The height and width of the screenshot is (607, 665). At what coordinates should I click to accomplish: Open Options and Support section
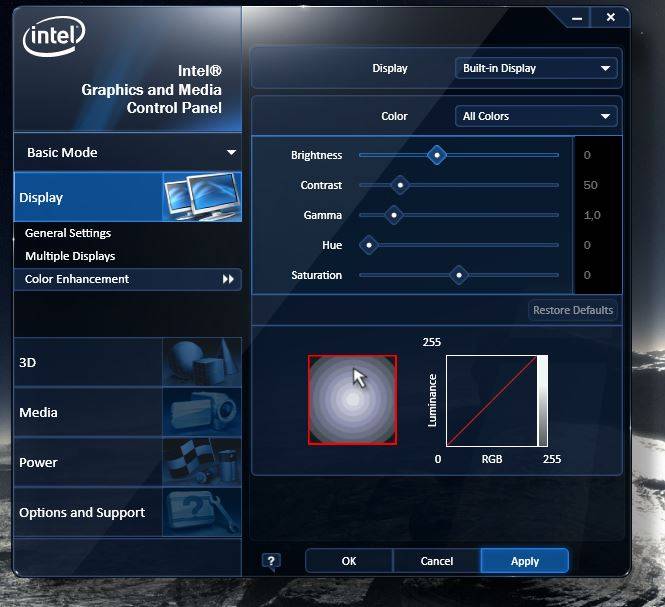(x=128, y=512)
